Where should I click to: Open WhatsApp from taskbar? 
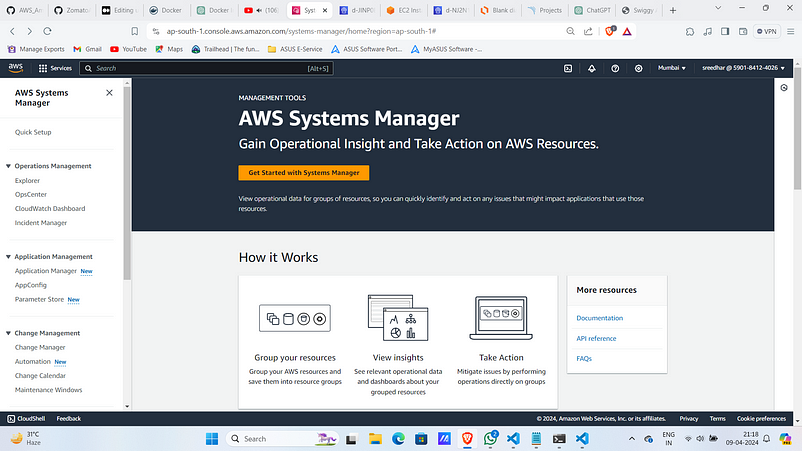490,438
